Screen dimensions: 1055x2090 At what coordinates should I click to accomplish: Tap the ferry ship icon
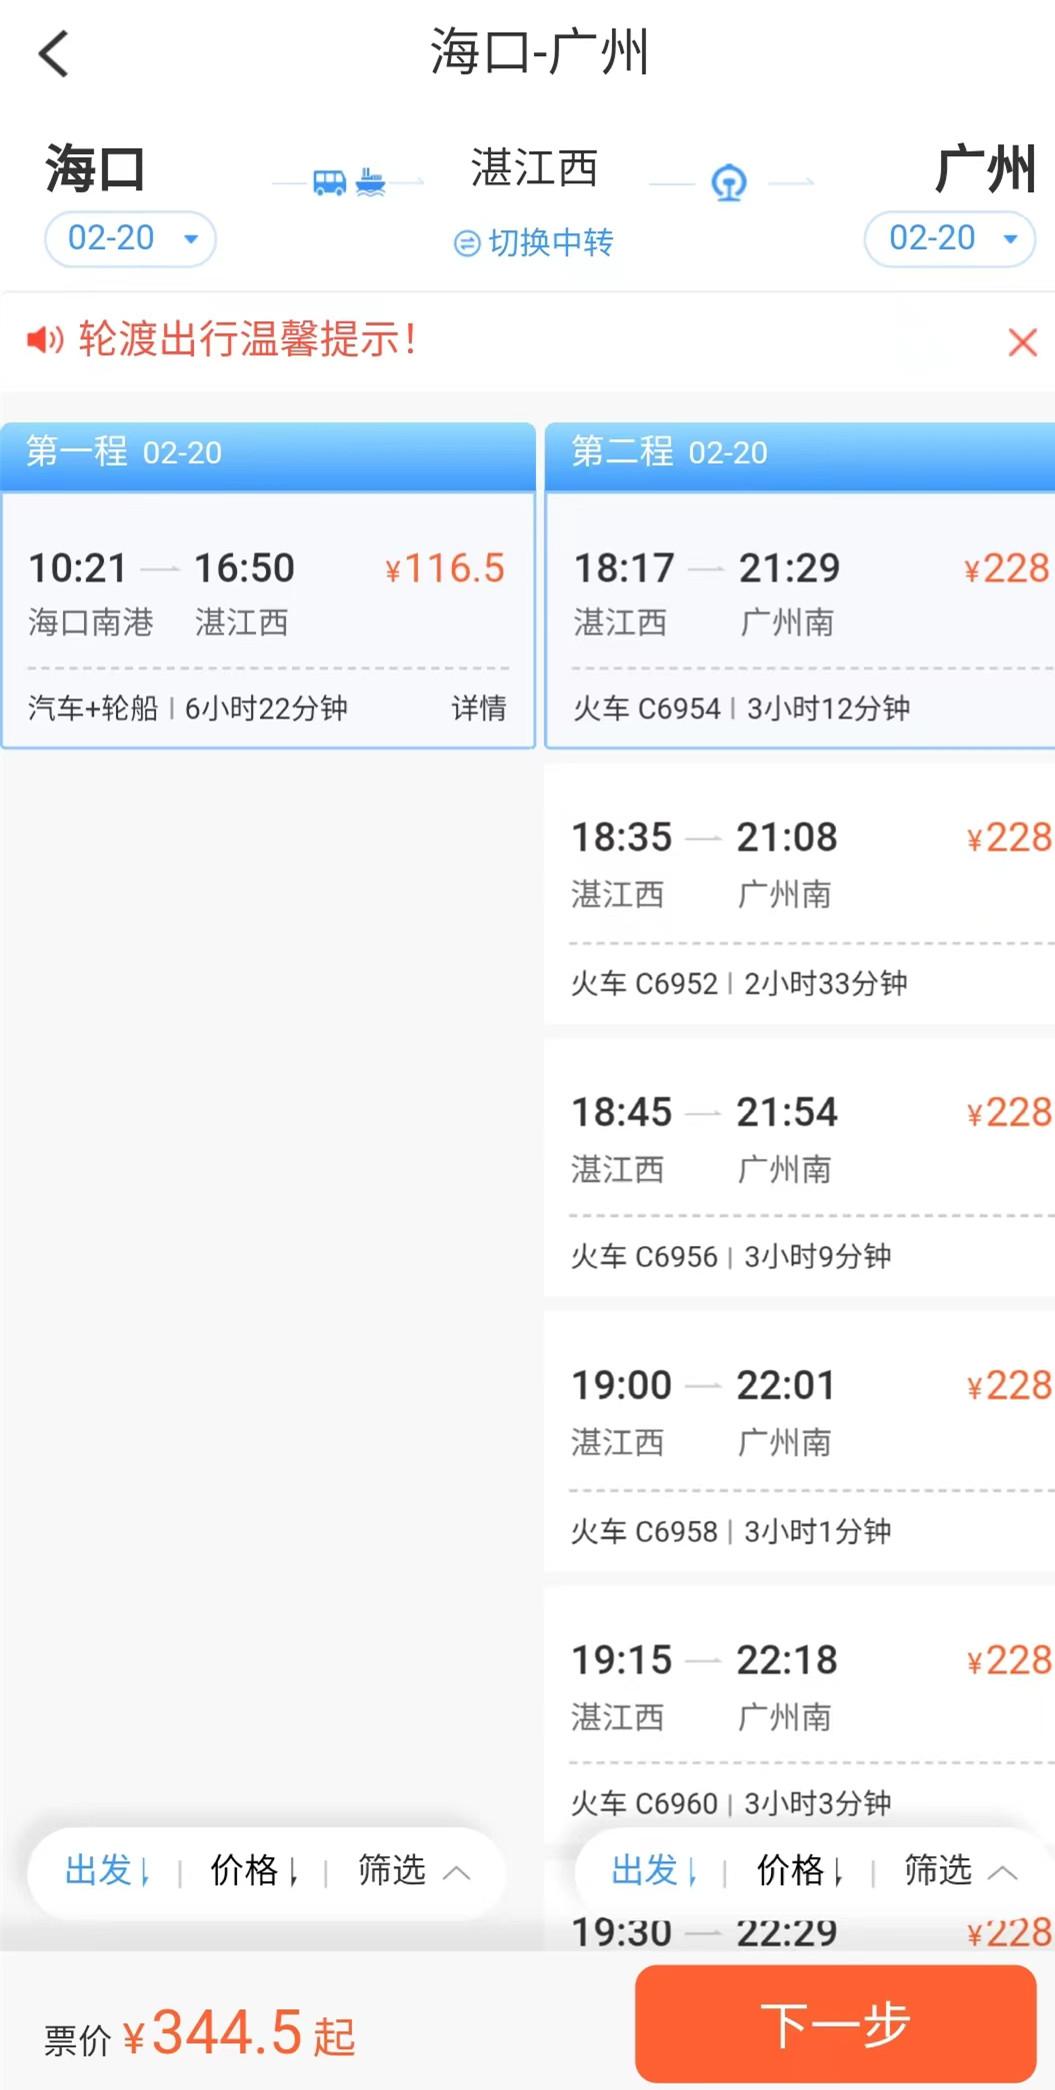371,182
